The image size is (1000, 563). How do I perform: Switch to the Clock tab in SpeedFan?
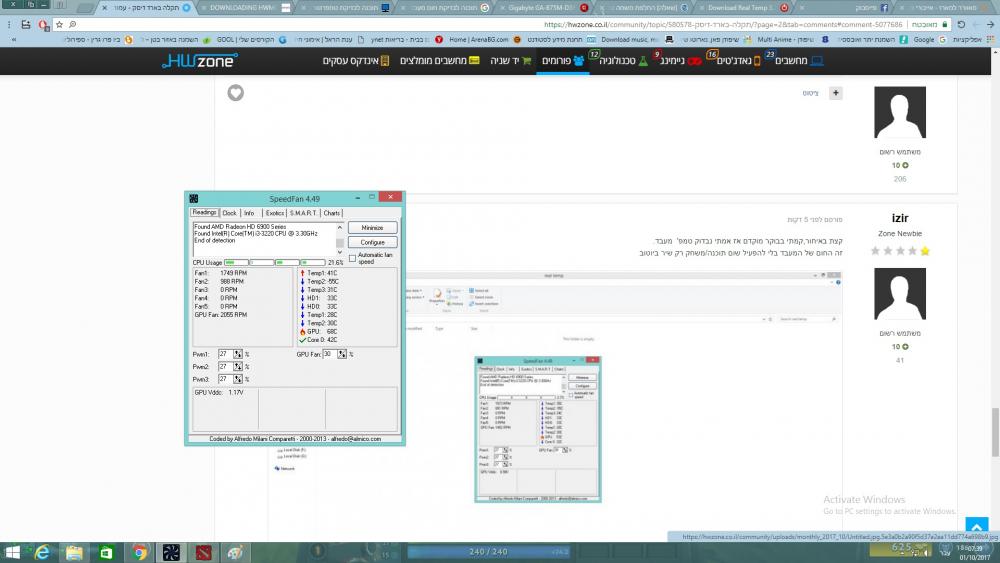point(229,213)
